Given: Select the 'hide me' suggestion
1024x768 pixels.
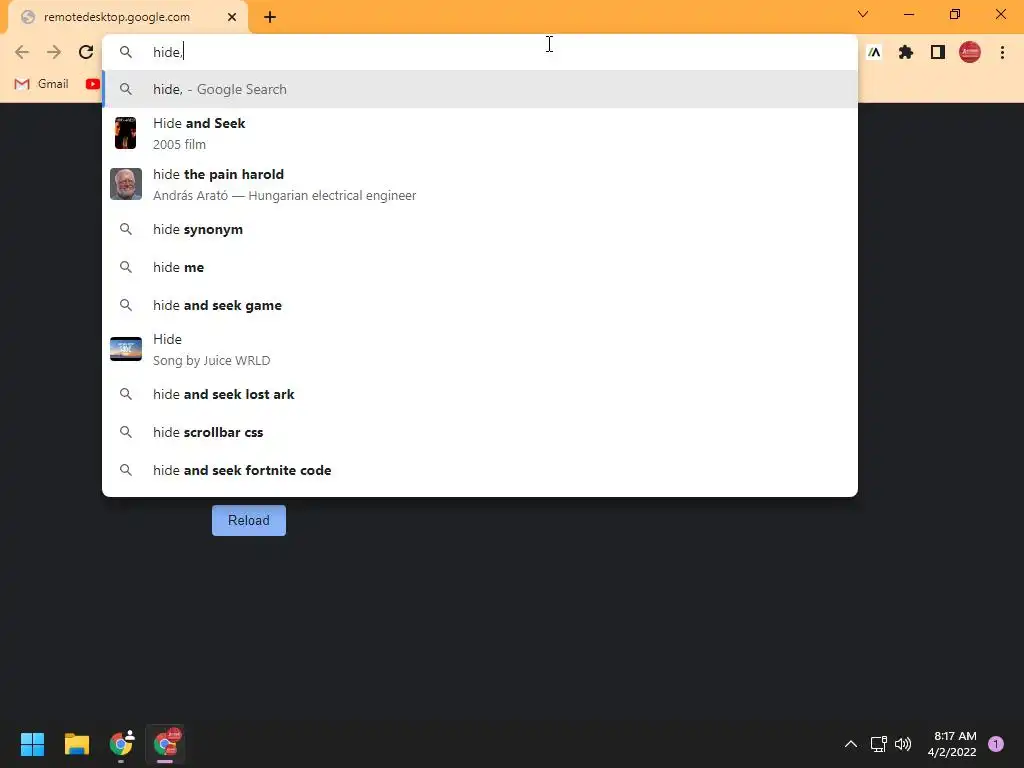Looking at the screenshot, I should tap(480, 267).
